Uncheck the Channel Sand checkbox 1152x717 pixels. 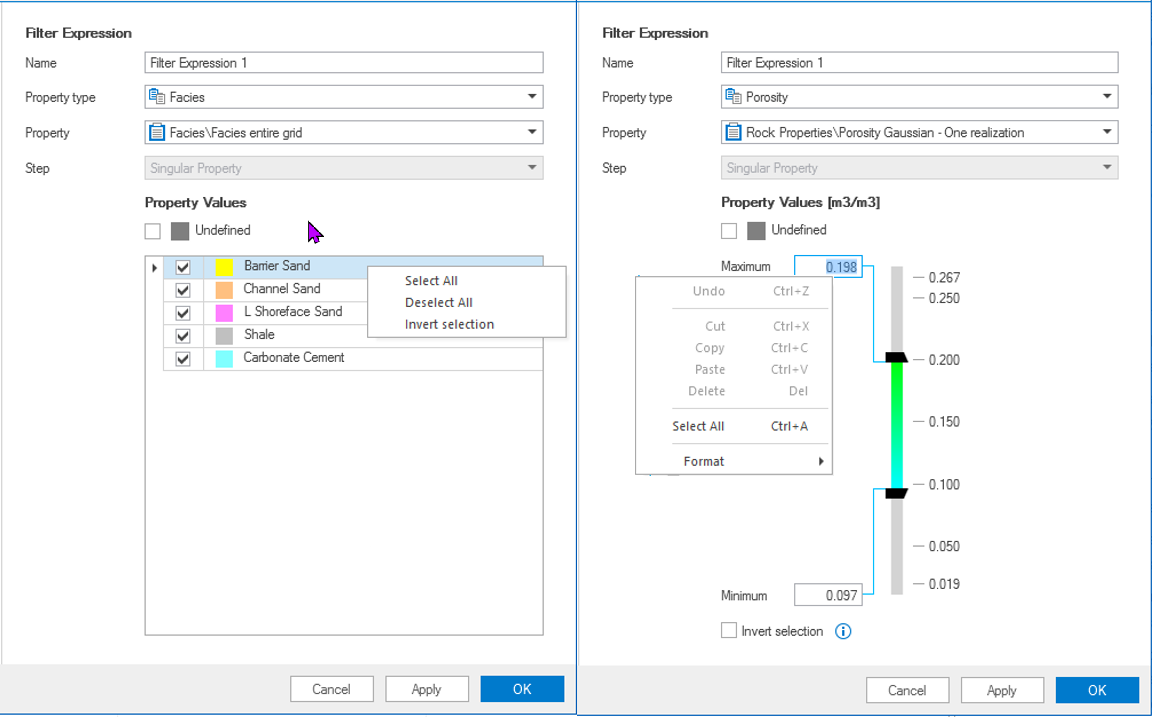tap(183, 290)
